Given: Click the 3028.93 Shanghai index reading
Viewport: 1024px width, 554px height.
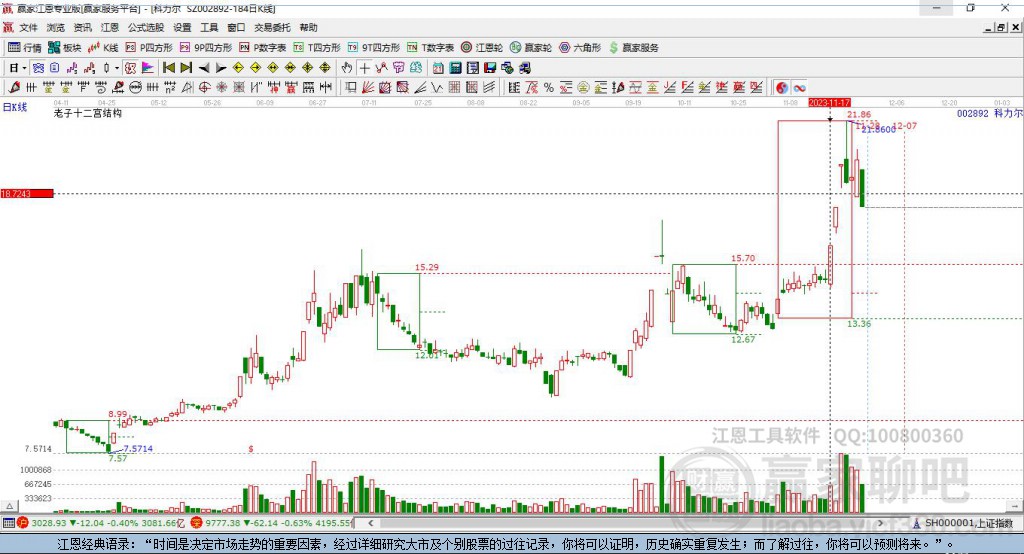Looking at the screenshot, I should tap(48, 523).
